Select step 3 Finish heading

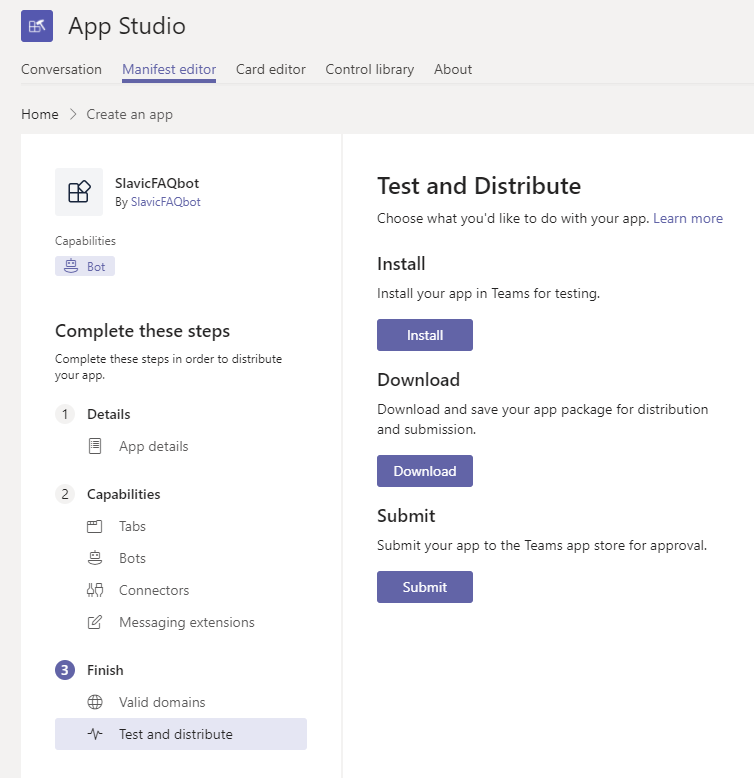tap(105, 670)
